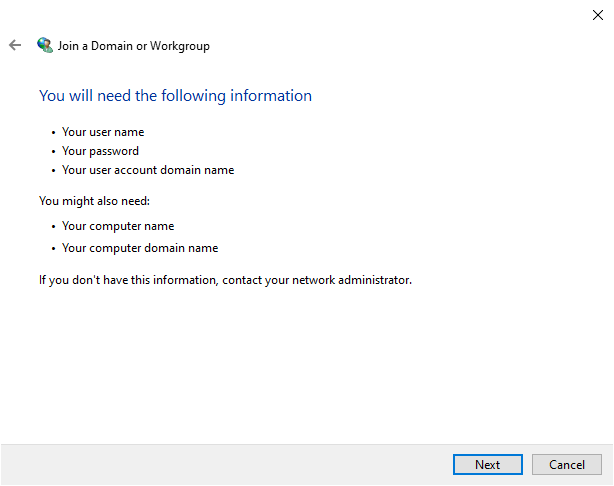The width and height of the screenshot is (614, 486).
Task: Select the 'Your password' list item
Action: pos(100,151)
